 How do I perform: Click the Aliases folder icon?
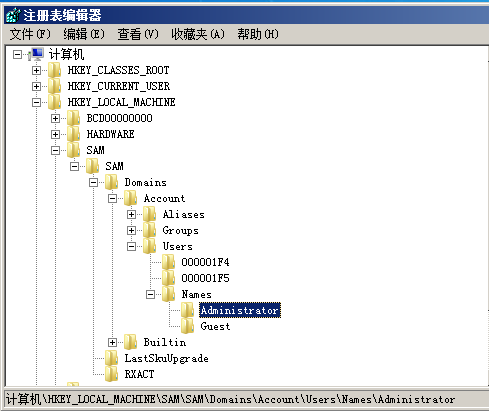pos(150,214)
